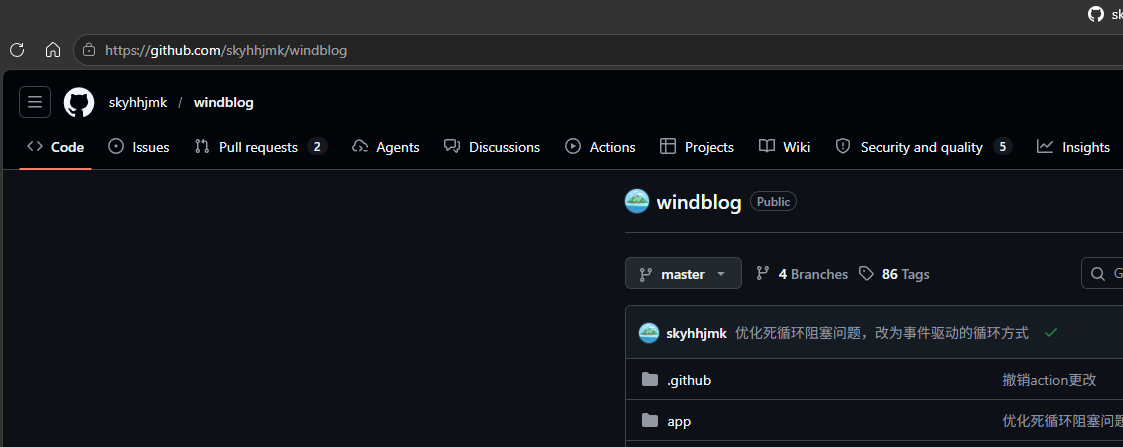View the 86 Tags link

(894, 274)
